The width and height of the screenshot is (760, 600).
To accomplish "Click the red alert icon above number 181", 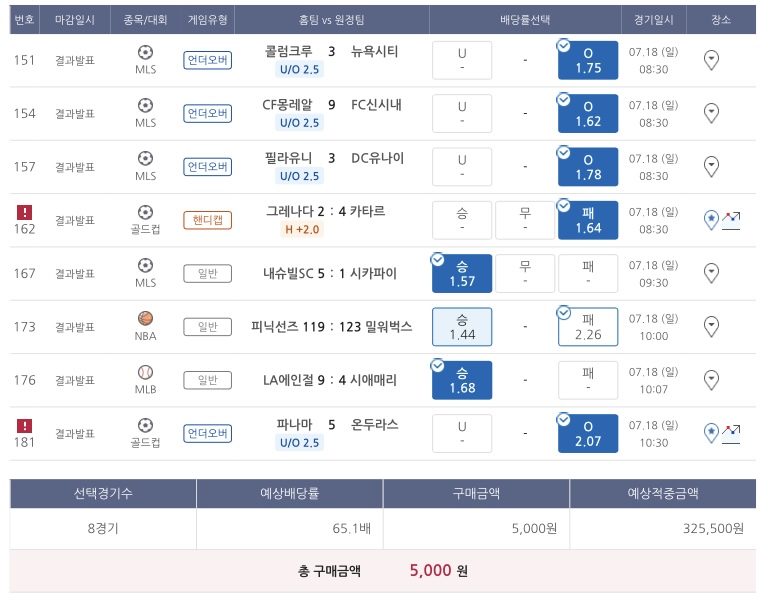I will point(25,425).
